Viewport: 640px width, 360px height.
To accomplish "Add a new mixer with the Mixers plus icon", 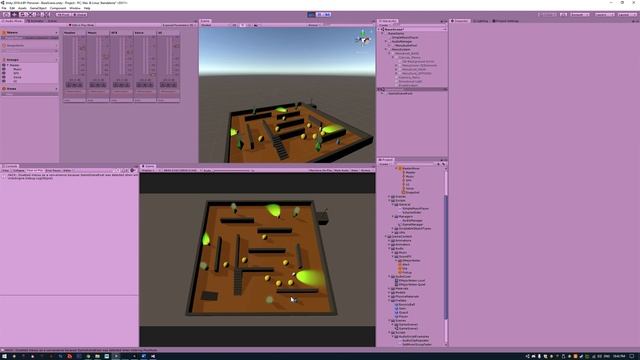I will tap(56, 33).
